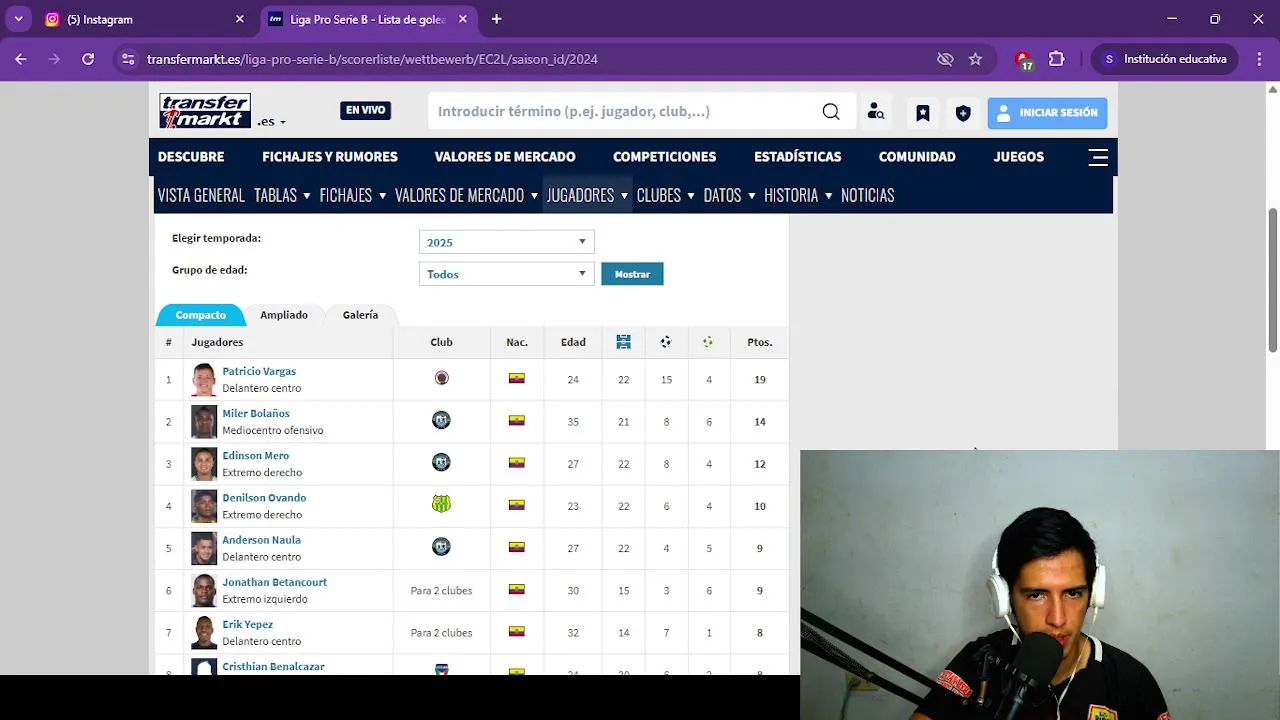This screenshot has height=720, width=1280.
Task: Click Anderson Naula club crest
Action: pyautogui.click(x=441, y=546)
